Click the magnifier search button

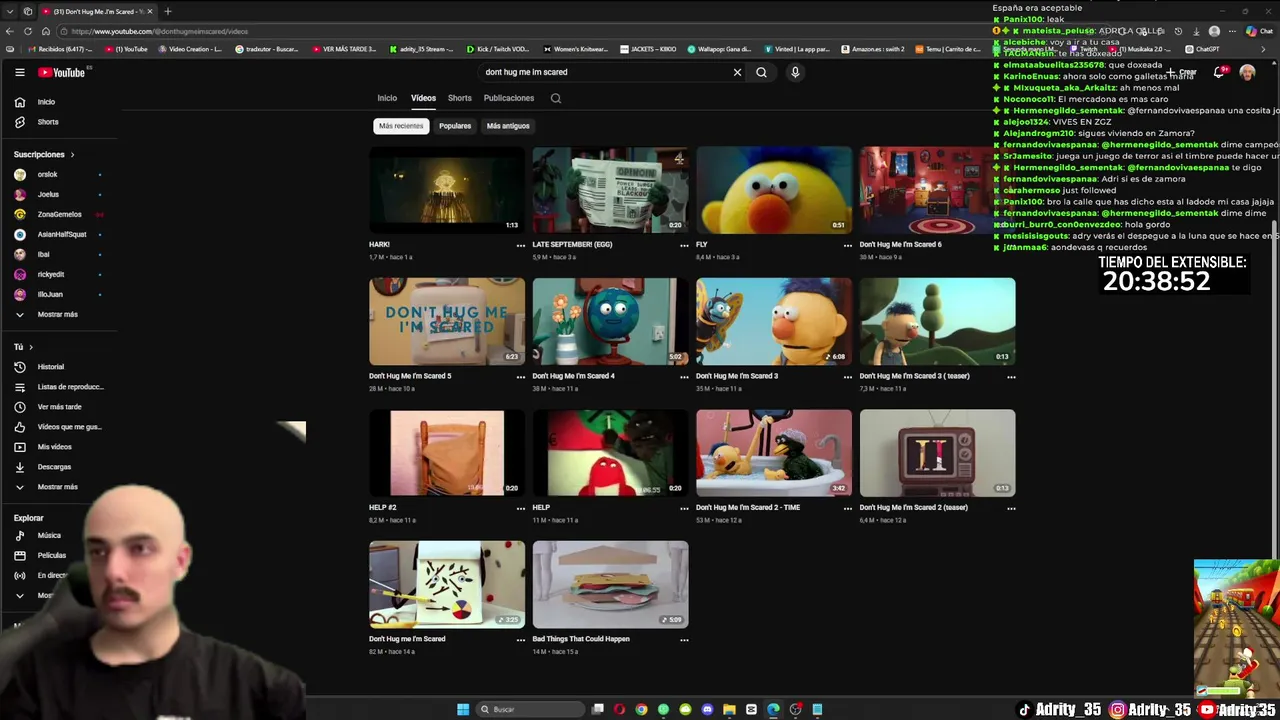761,72
